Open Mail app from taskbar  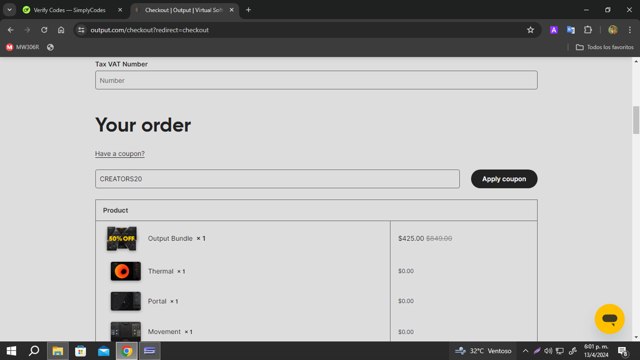[x=104, y=351]
